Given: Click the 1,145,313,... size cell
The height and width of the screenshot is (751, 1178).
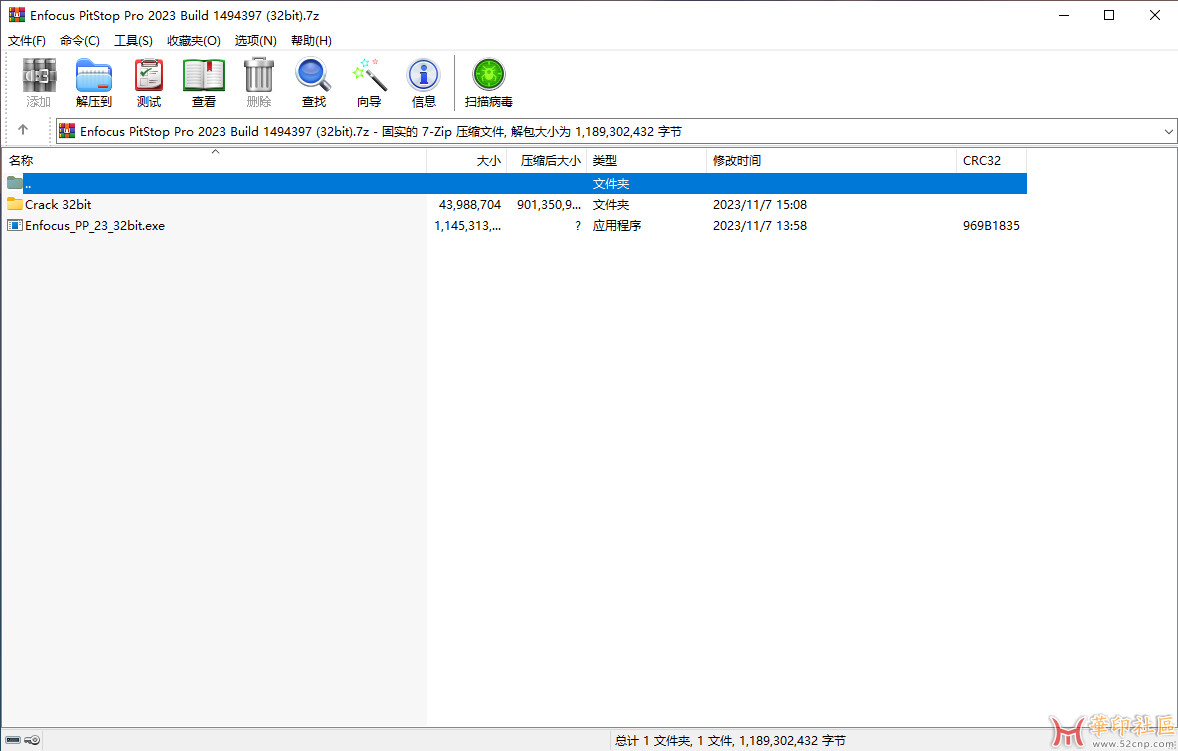Looking at the screenshot, I should click(467, 225).
